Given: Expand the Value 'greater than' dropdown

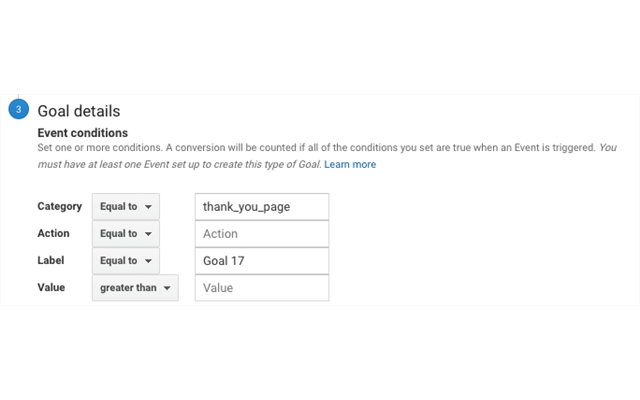Looking at the screenshot, I should coord(134,288).
